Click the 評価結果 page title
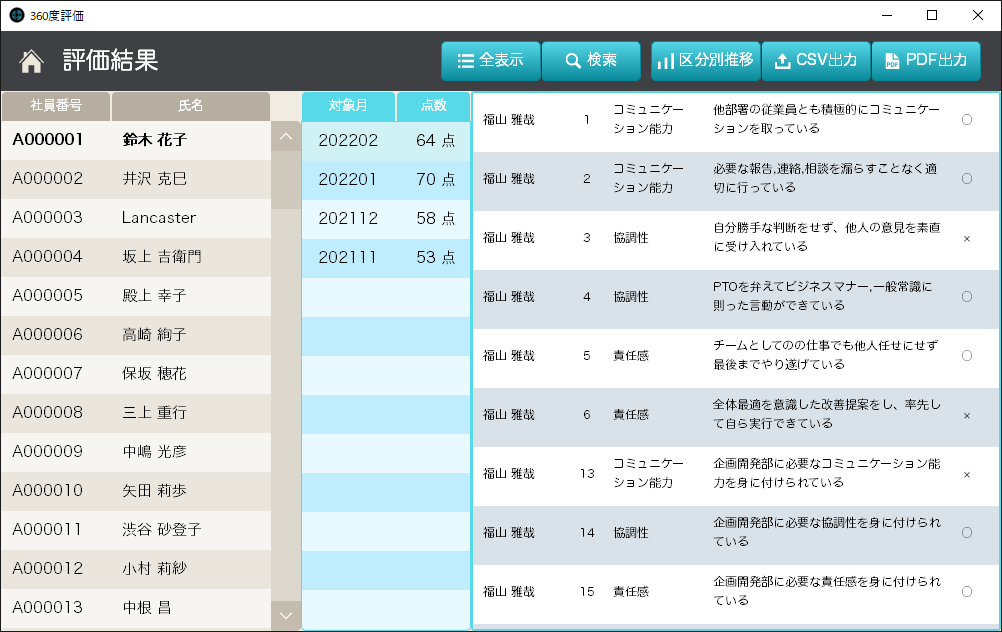Image resolution: width=1002 pixels, height=632 pixels. (x=111, y=61)
